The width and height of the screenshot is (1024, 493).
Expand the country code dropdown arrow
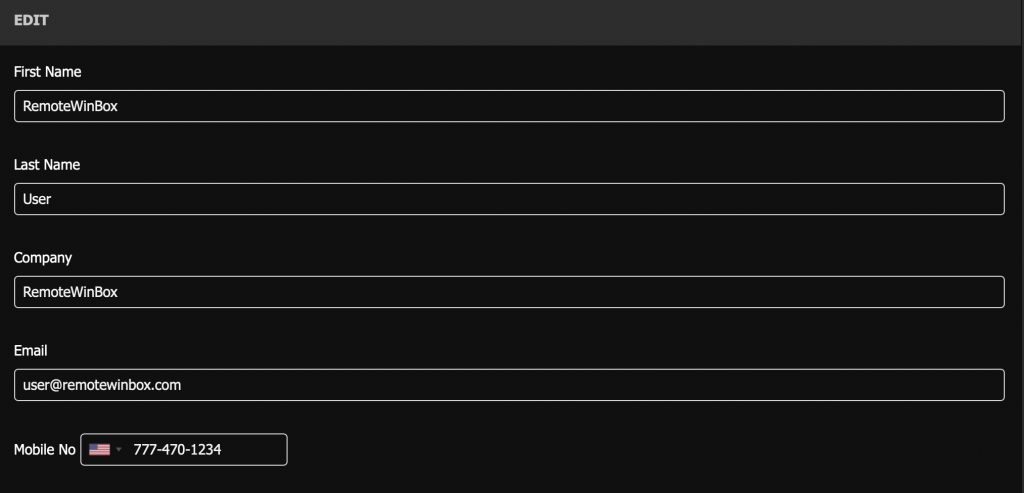pos(119,450)
